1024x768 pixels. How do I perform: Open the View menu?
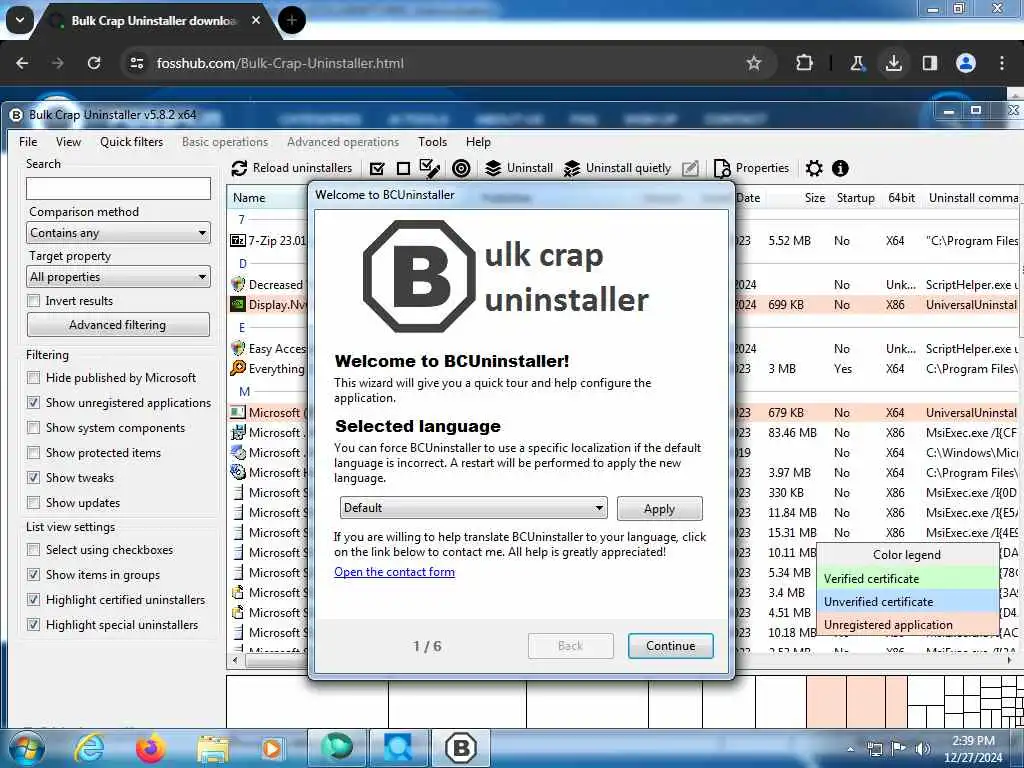click(x=69, y=142)
